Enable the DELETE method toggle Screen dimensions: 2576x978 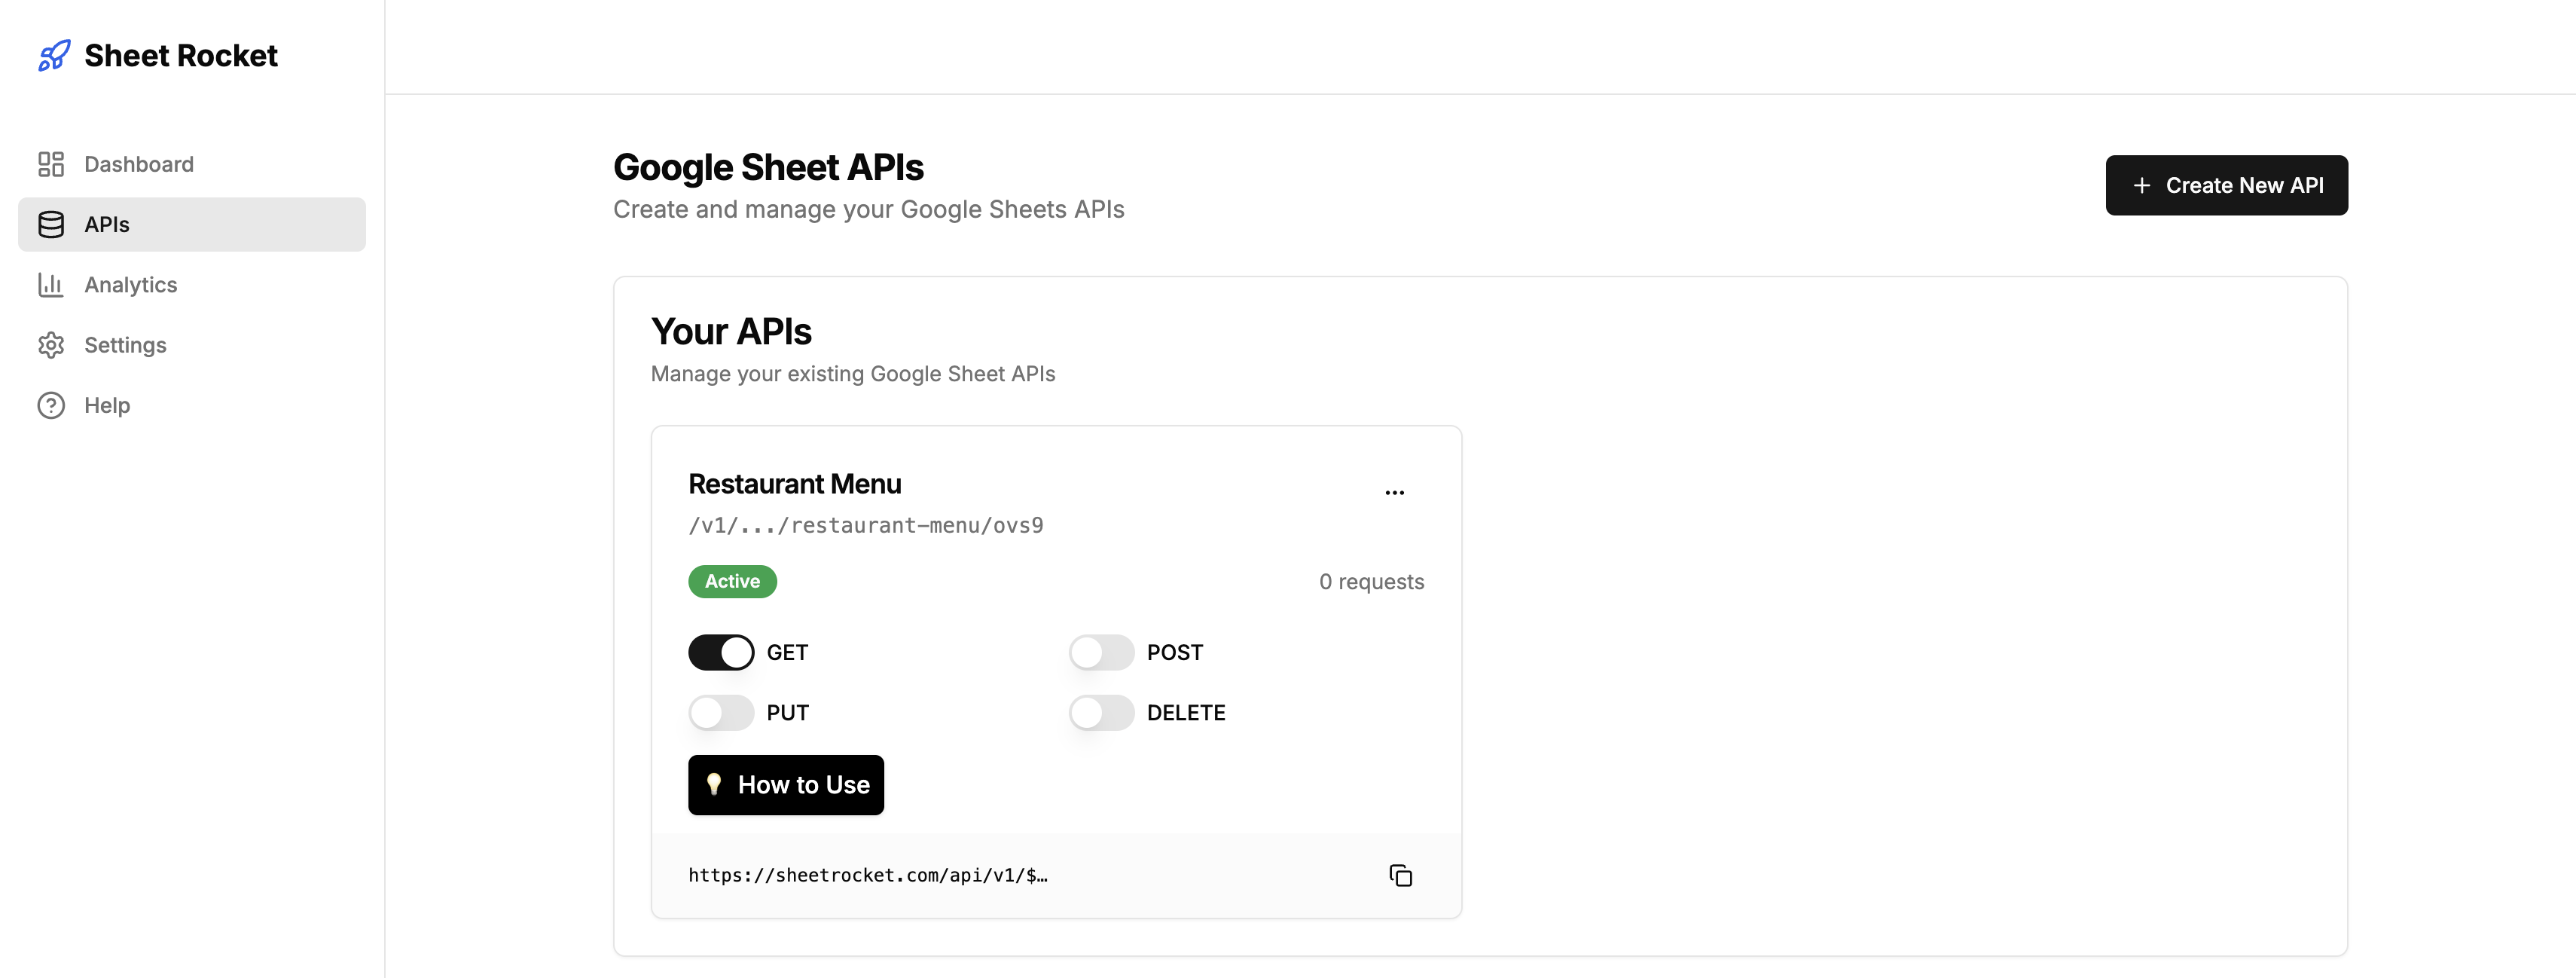pos(1101,713)
